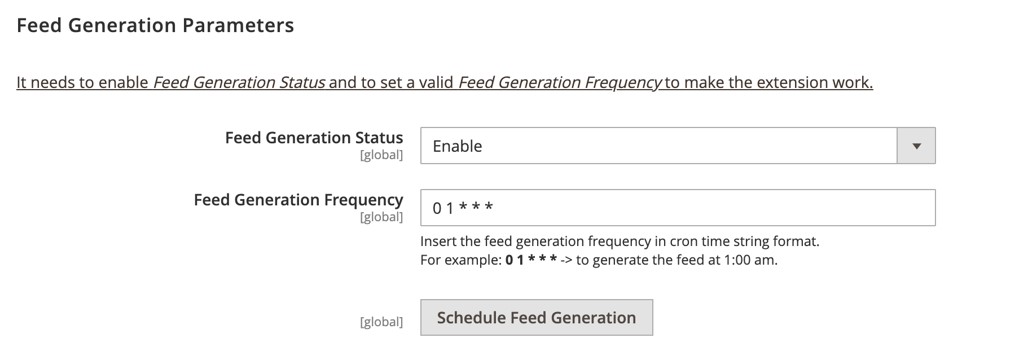Click the 'For example:' hint beneath the frequency field

461,260
